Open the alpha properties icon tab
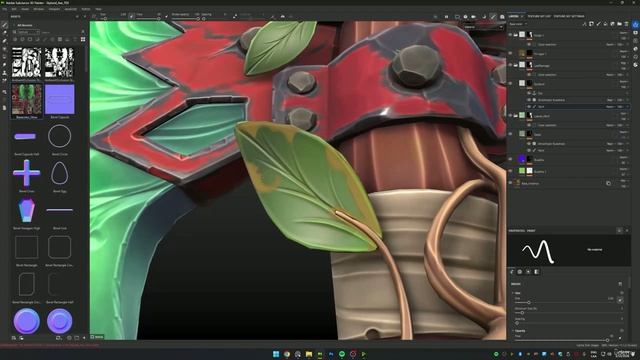The width and height of the screenshot is (640, 360). [x=520, y=272]
